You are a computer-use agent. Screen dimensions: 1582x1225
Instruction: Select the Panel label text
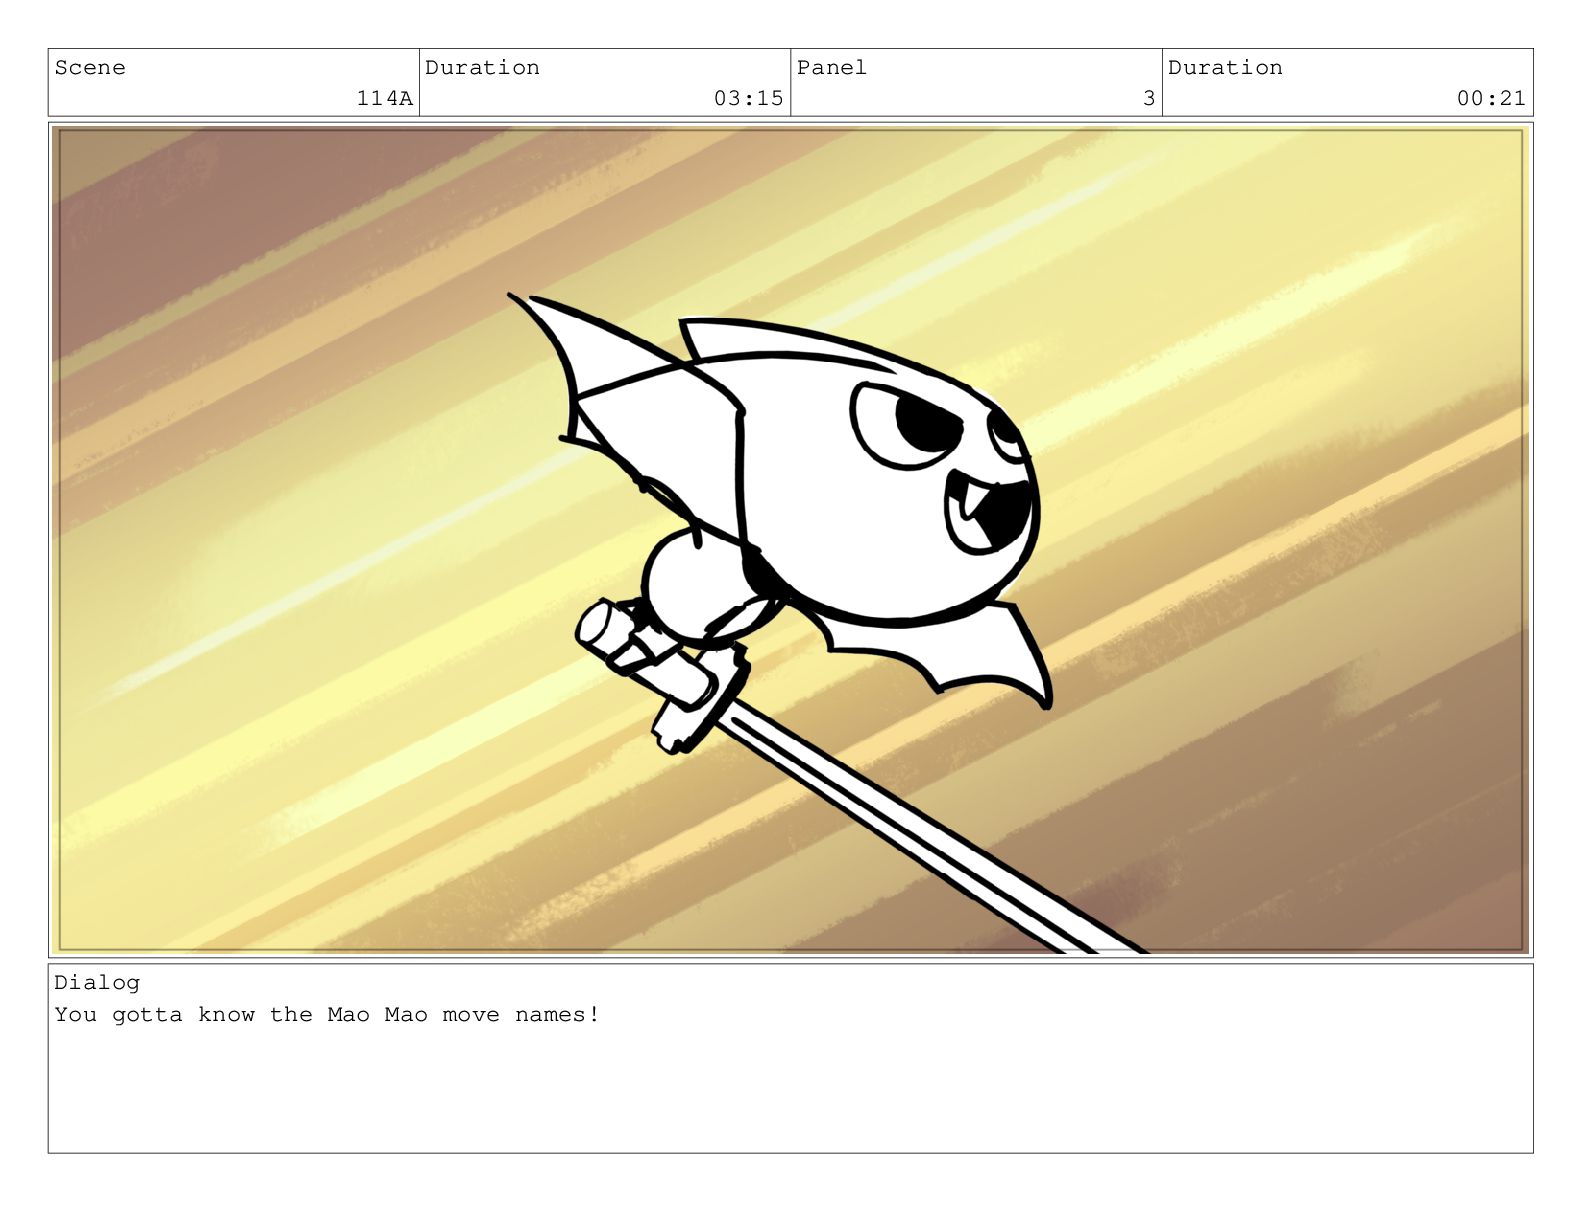click(x=832, y=68)
